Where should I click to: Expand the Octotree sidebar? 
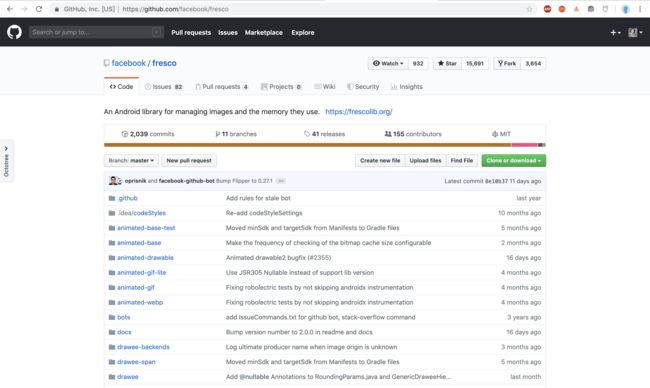tap(6, 160)
